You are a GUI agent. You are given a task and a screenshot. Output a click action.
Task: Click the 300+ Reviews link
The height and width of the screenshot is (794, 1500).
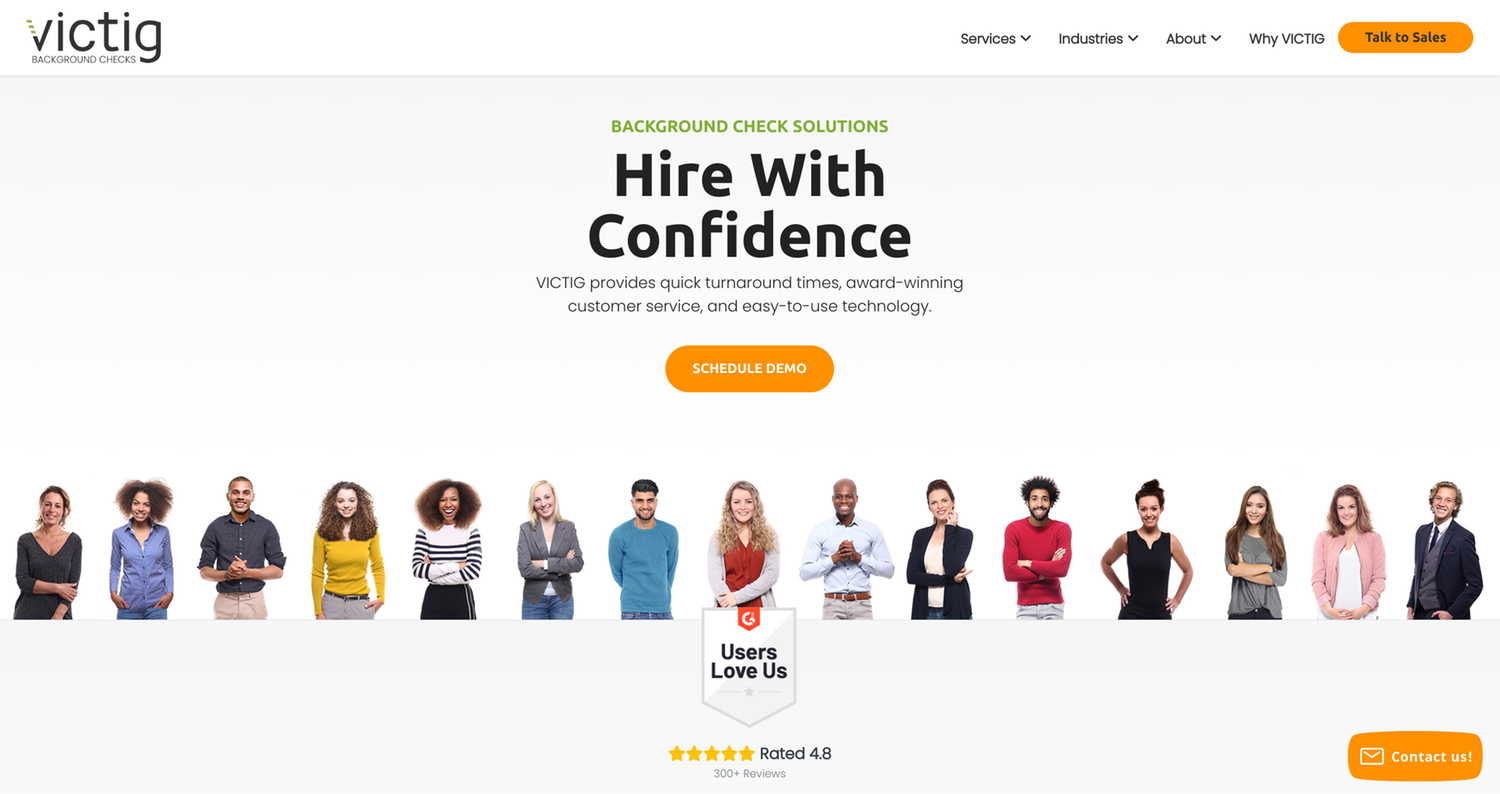pyautogui.click(x=749, y=774)
